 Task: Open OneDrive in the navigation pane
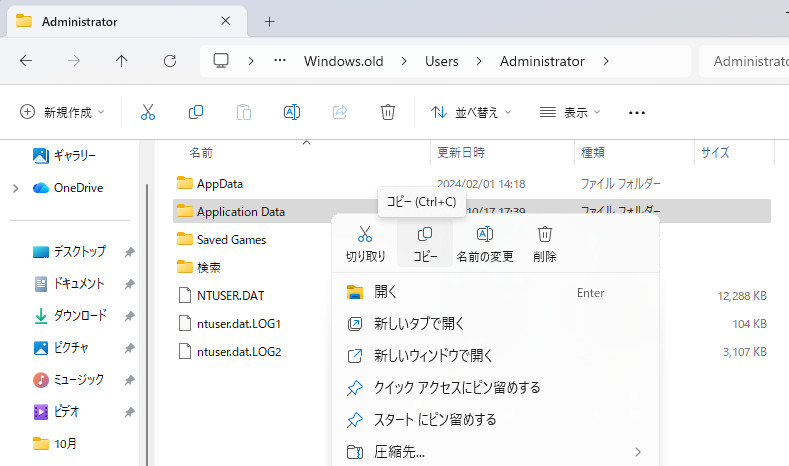[68, 188]
